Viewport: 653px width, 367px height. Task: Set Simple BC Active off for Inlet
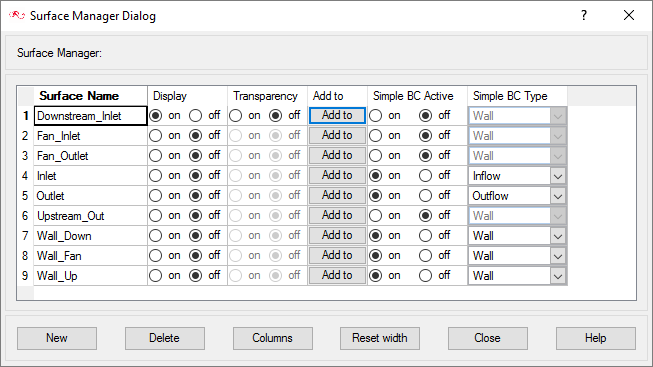[425, 175]
